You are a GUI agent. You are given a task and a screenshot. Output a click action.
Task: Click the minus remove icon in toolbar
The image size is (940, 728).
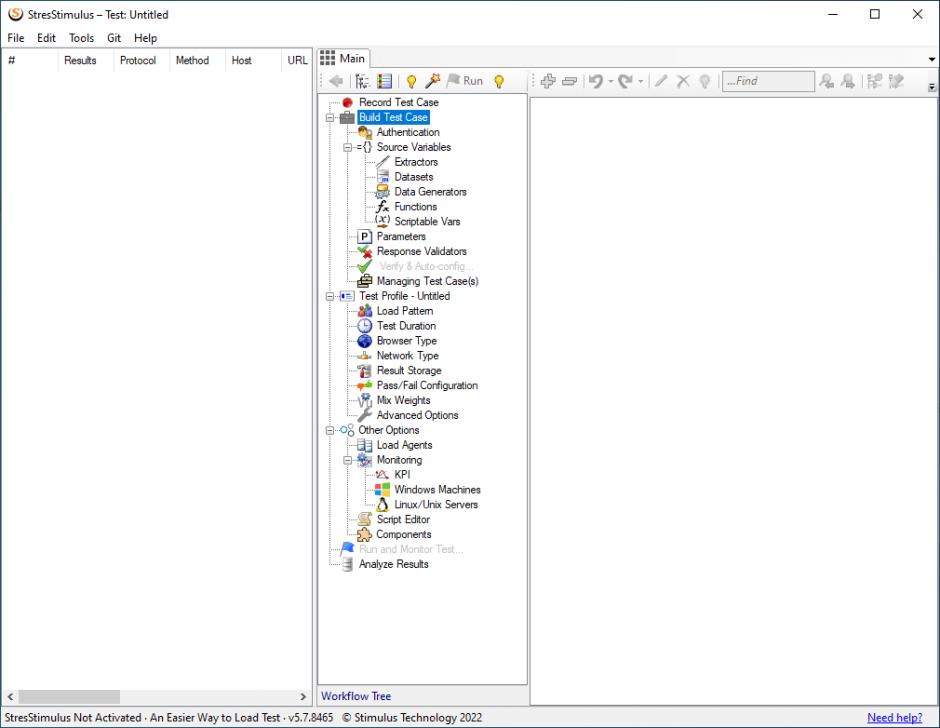(570, 81)
